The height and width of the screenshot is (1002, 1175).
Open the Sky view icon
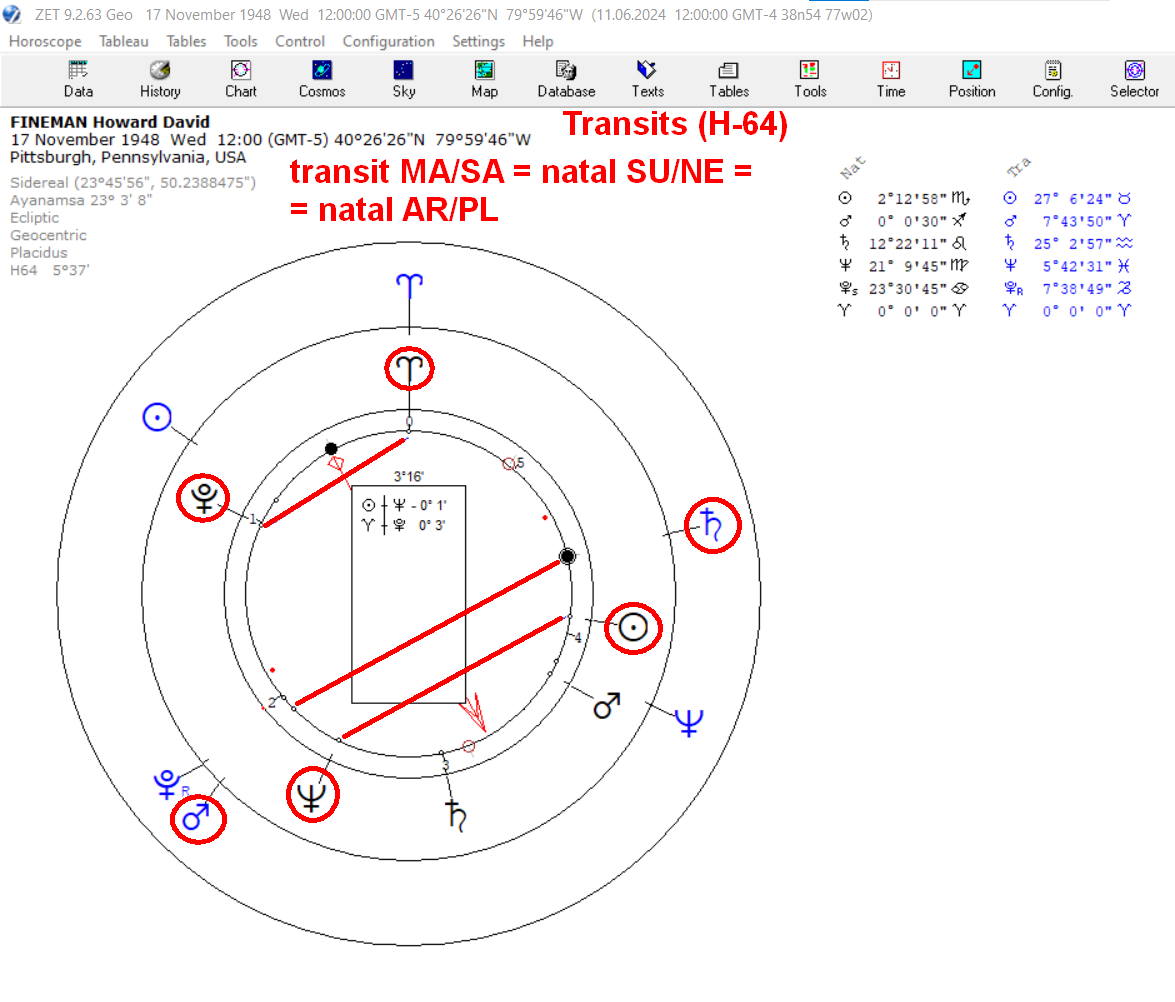403,79
